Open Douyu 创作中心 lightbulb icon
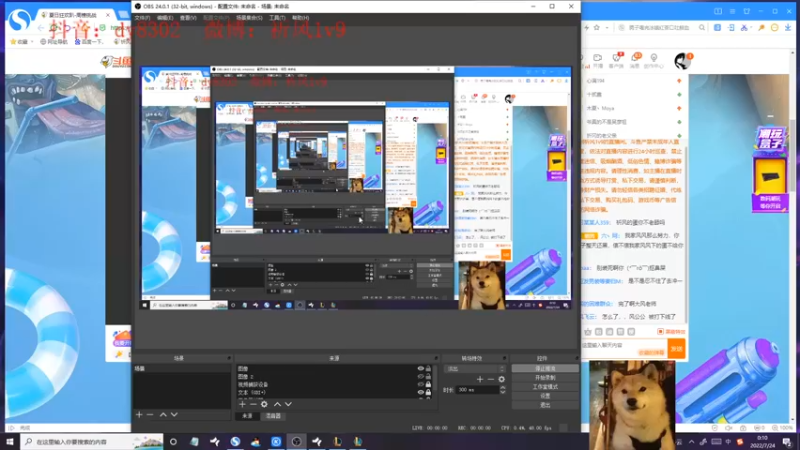The image size is (800, 450). coord(654,61)
